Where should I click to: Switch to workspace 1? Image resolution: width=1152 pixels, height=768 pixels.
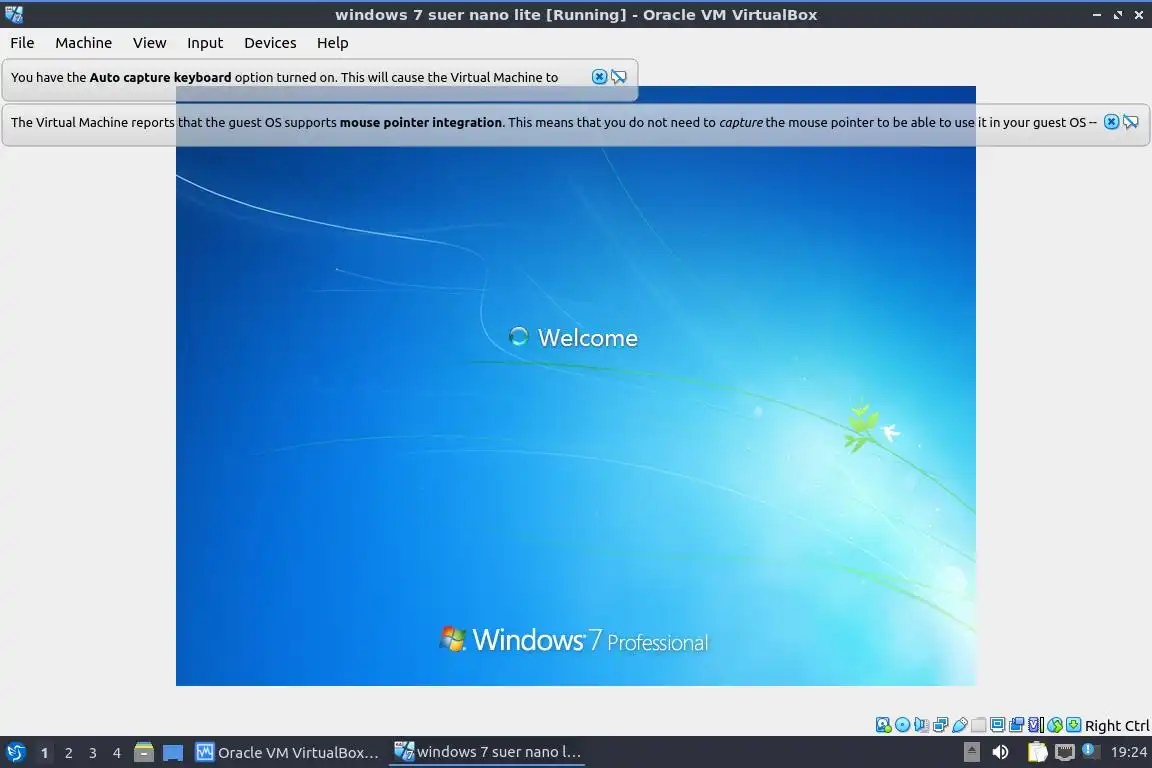click(x=44, y=753)
